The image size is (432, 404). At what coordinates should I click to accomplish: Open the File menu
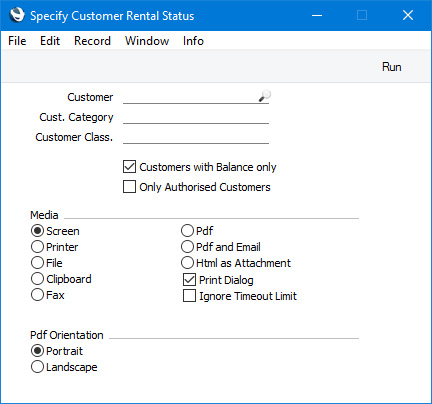coord(17,41)
